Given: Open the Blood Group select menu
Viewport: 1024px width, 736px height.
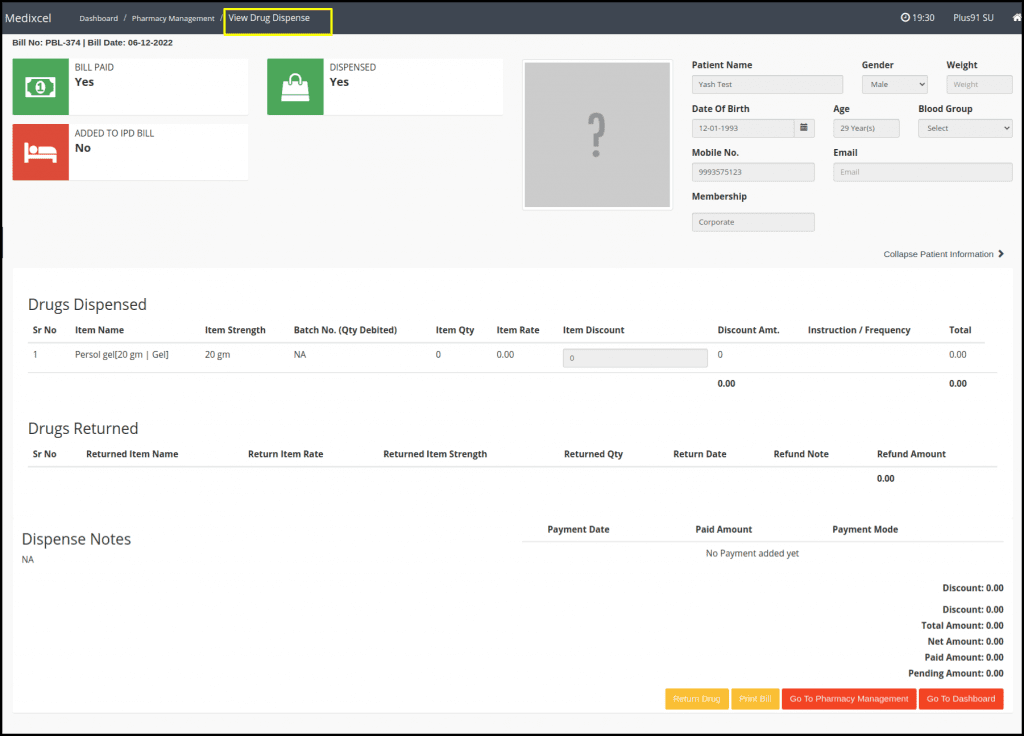Looking at the screenshot, I should (965, 128).
